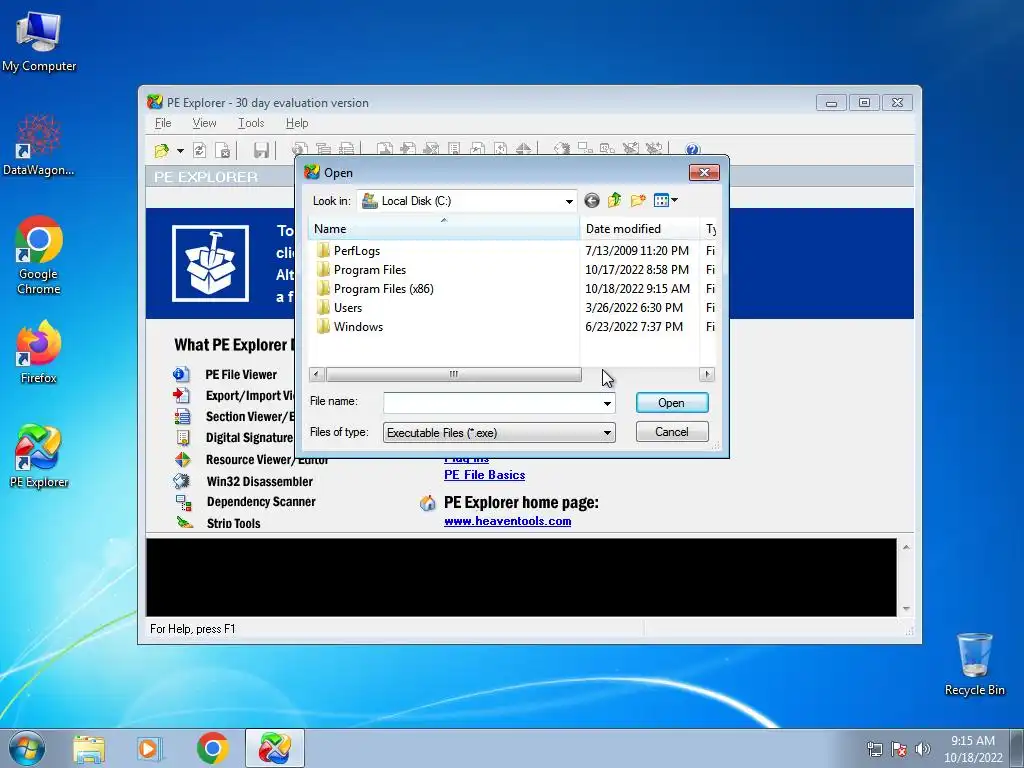Click the log panel scroll up arrow

point(906,547)
